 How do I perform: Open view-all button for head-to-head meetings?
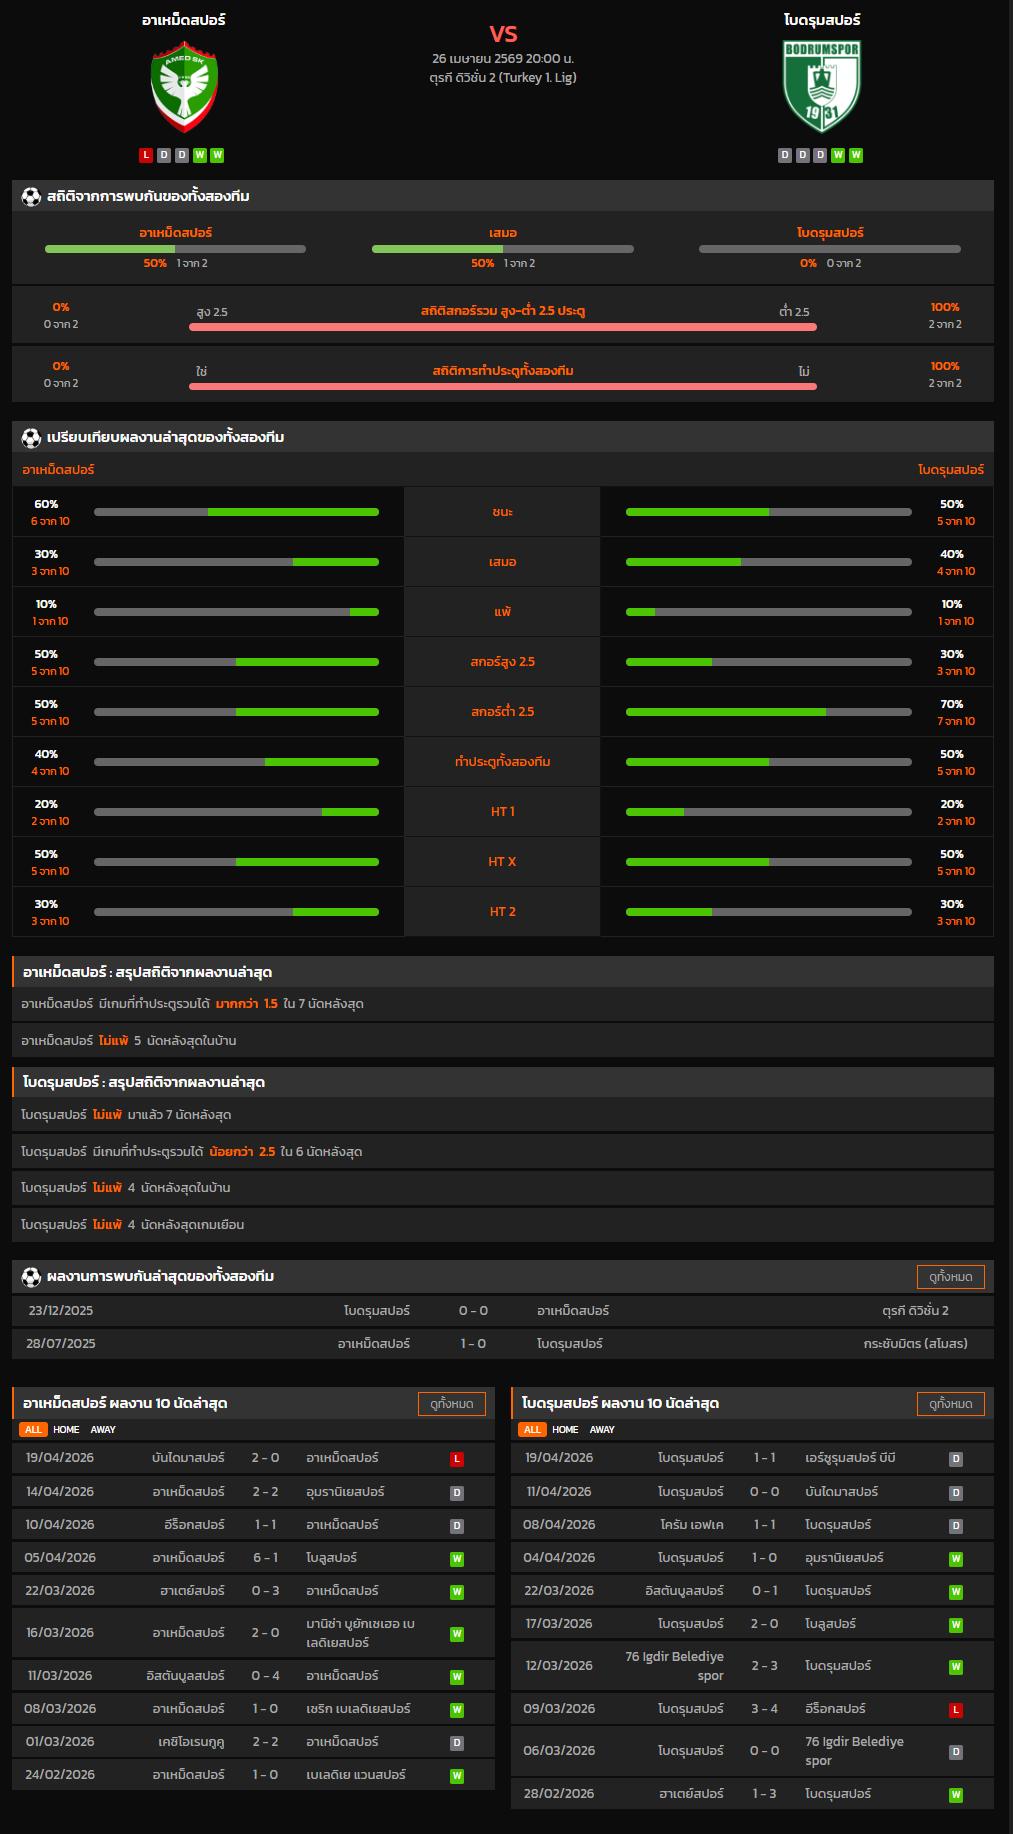pyautogui.click(x=950, y=1277)
